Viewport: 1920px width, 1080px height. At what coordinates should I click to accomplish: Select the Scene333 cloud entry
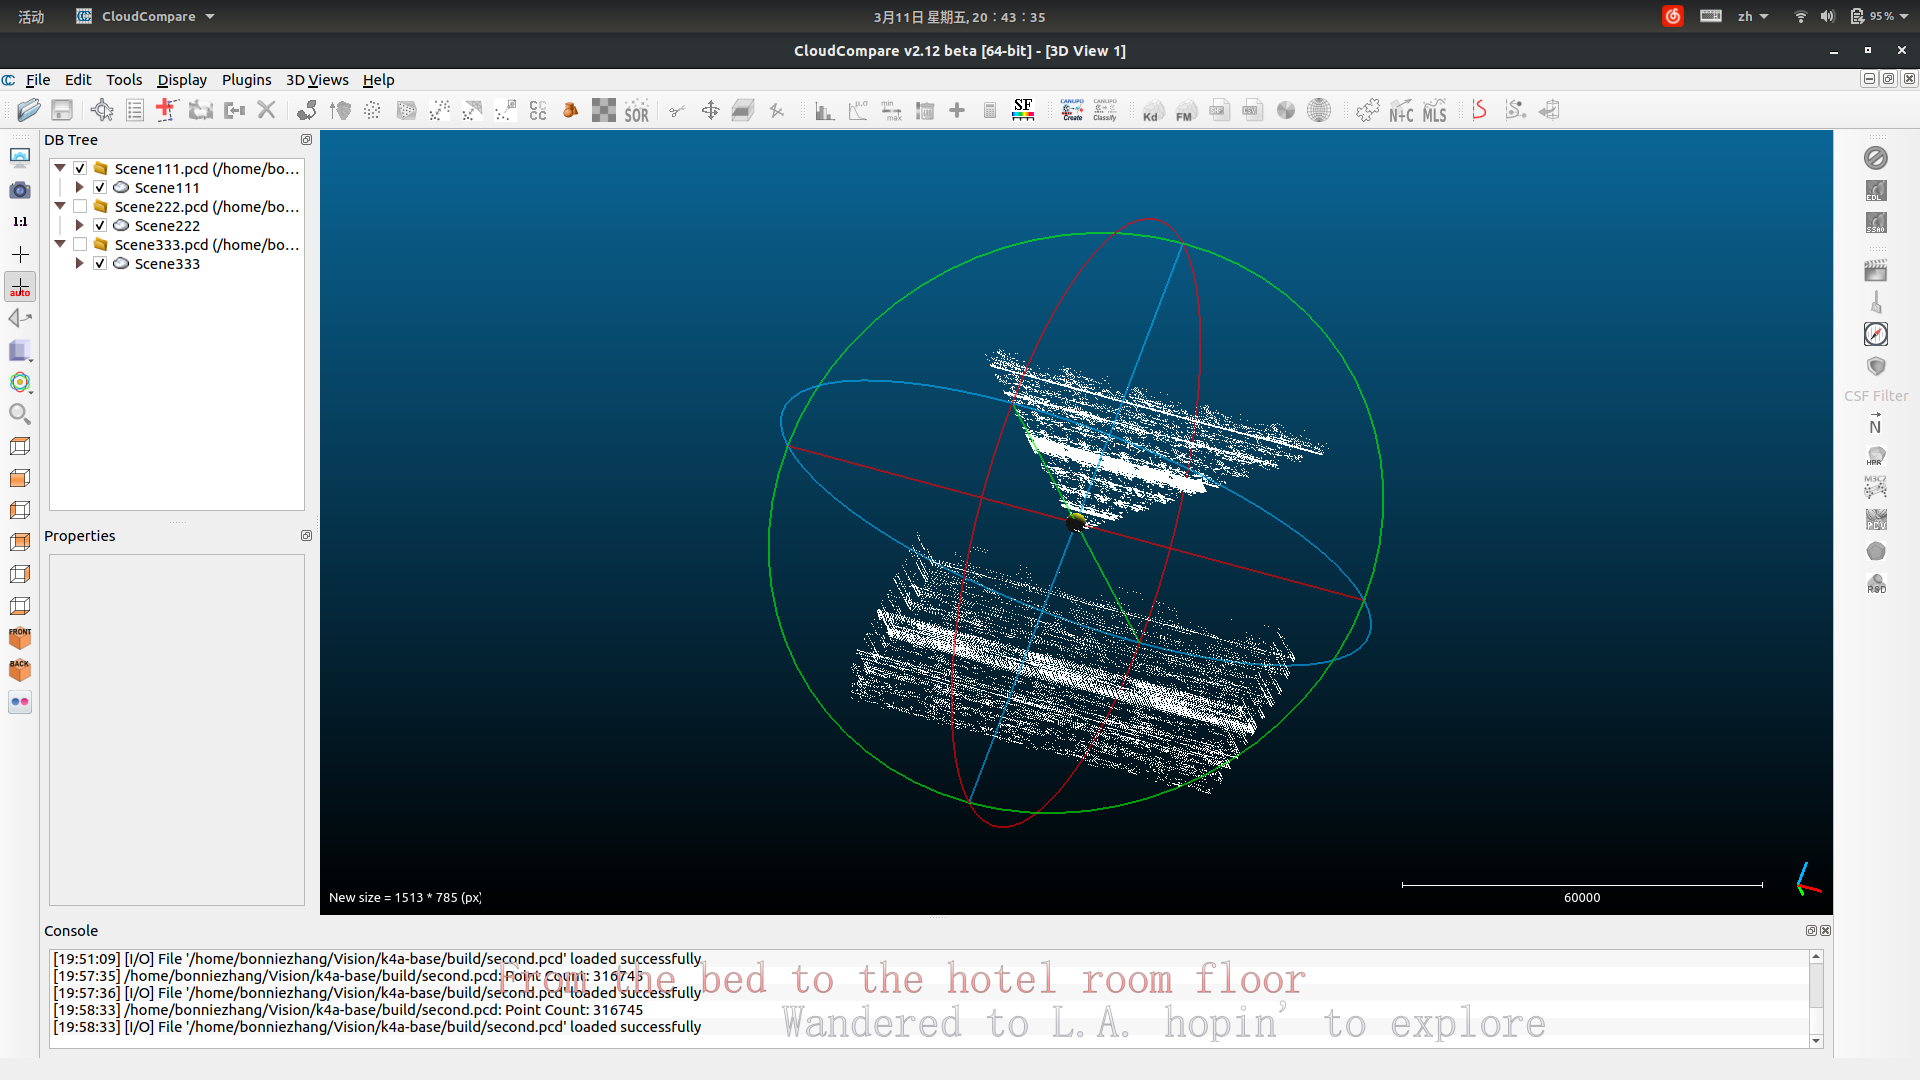click(x=167, y=263)
